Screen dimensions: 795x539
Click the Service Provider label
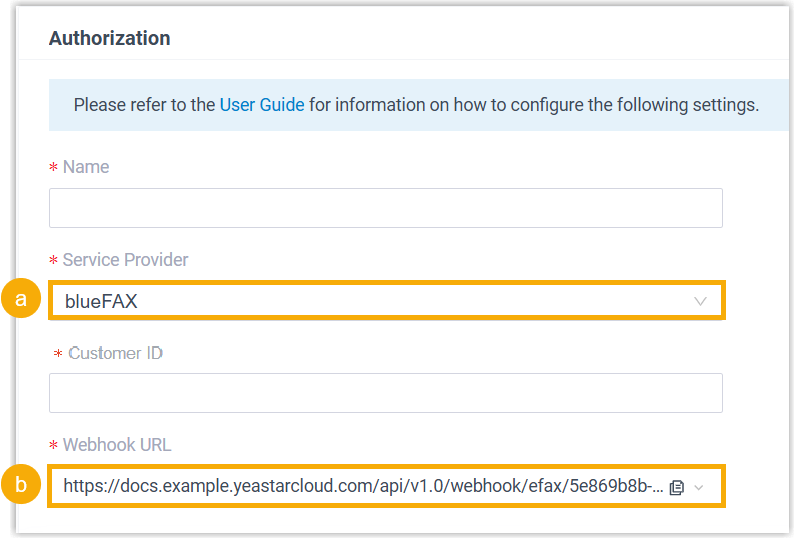[x=125, y=260]
